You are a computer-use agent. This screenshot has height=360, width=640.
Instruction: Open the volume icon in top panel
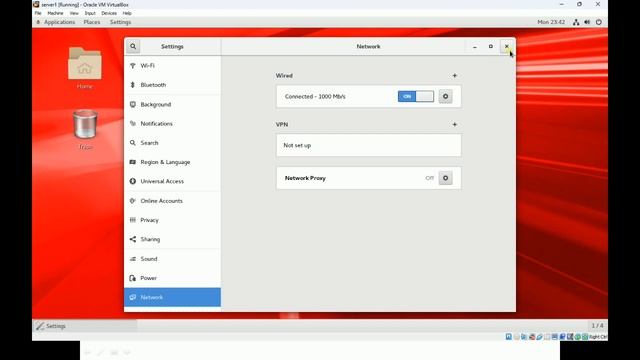click(587, 22)
